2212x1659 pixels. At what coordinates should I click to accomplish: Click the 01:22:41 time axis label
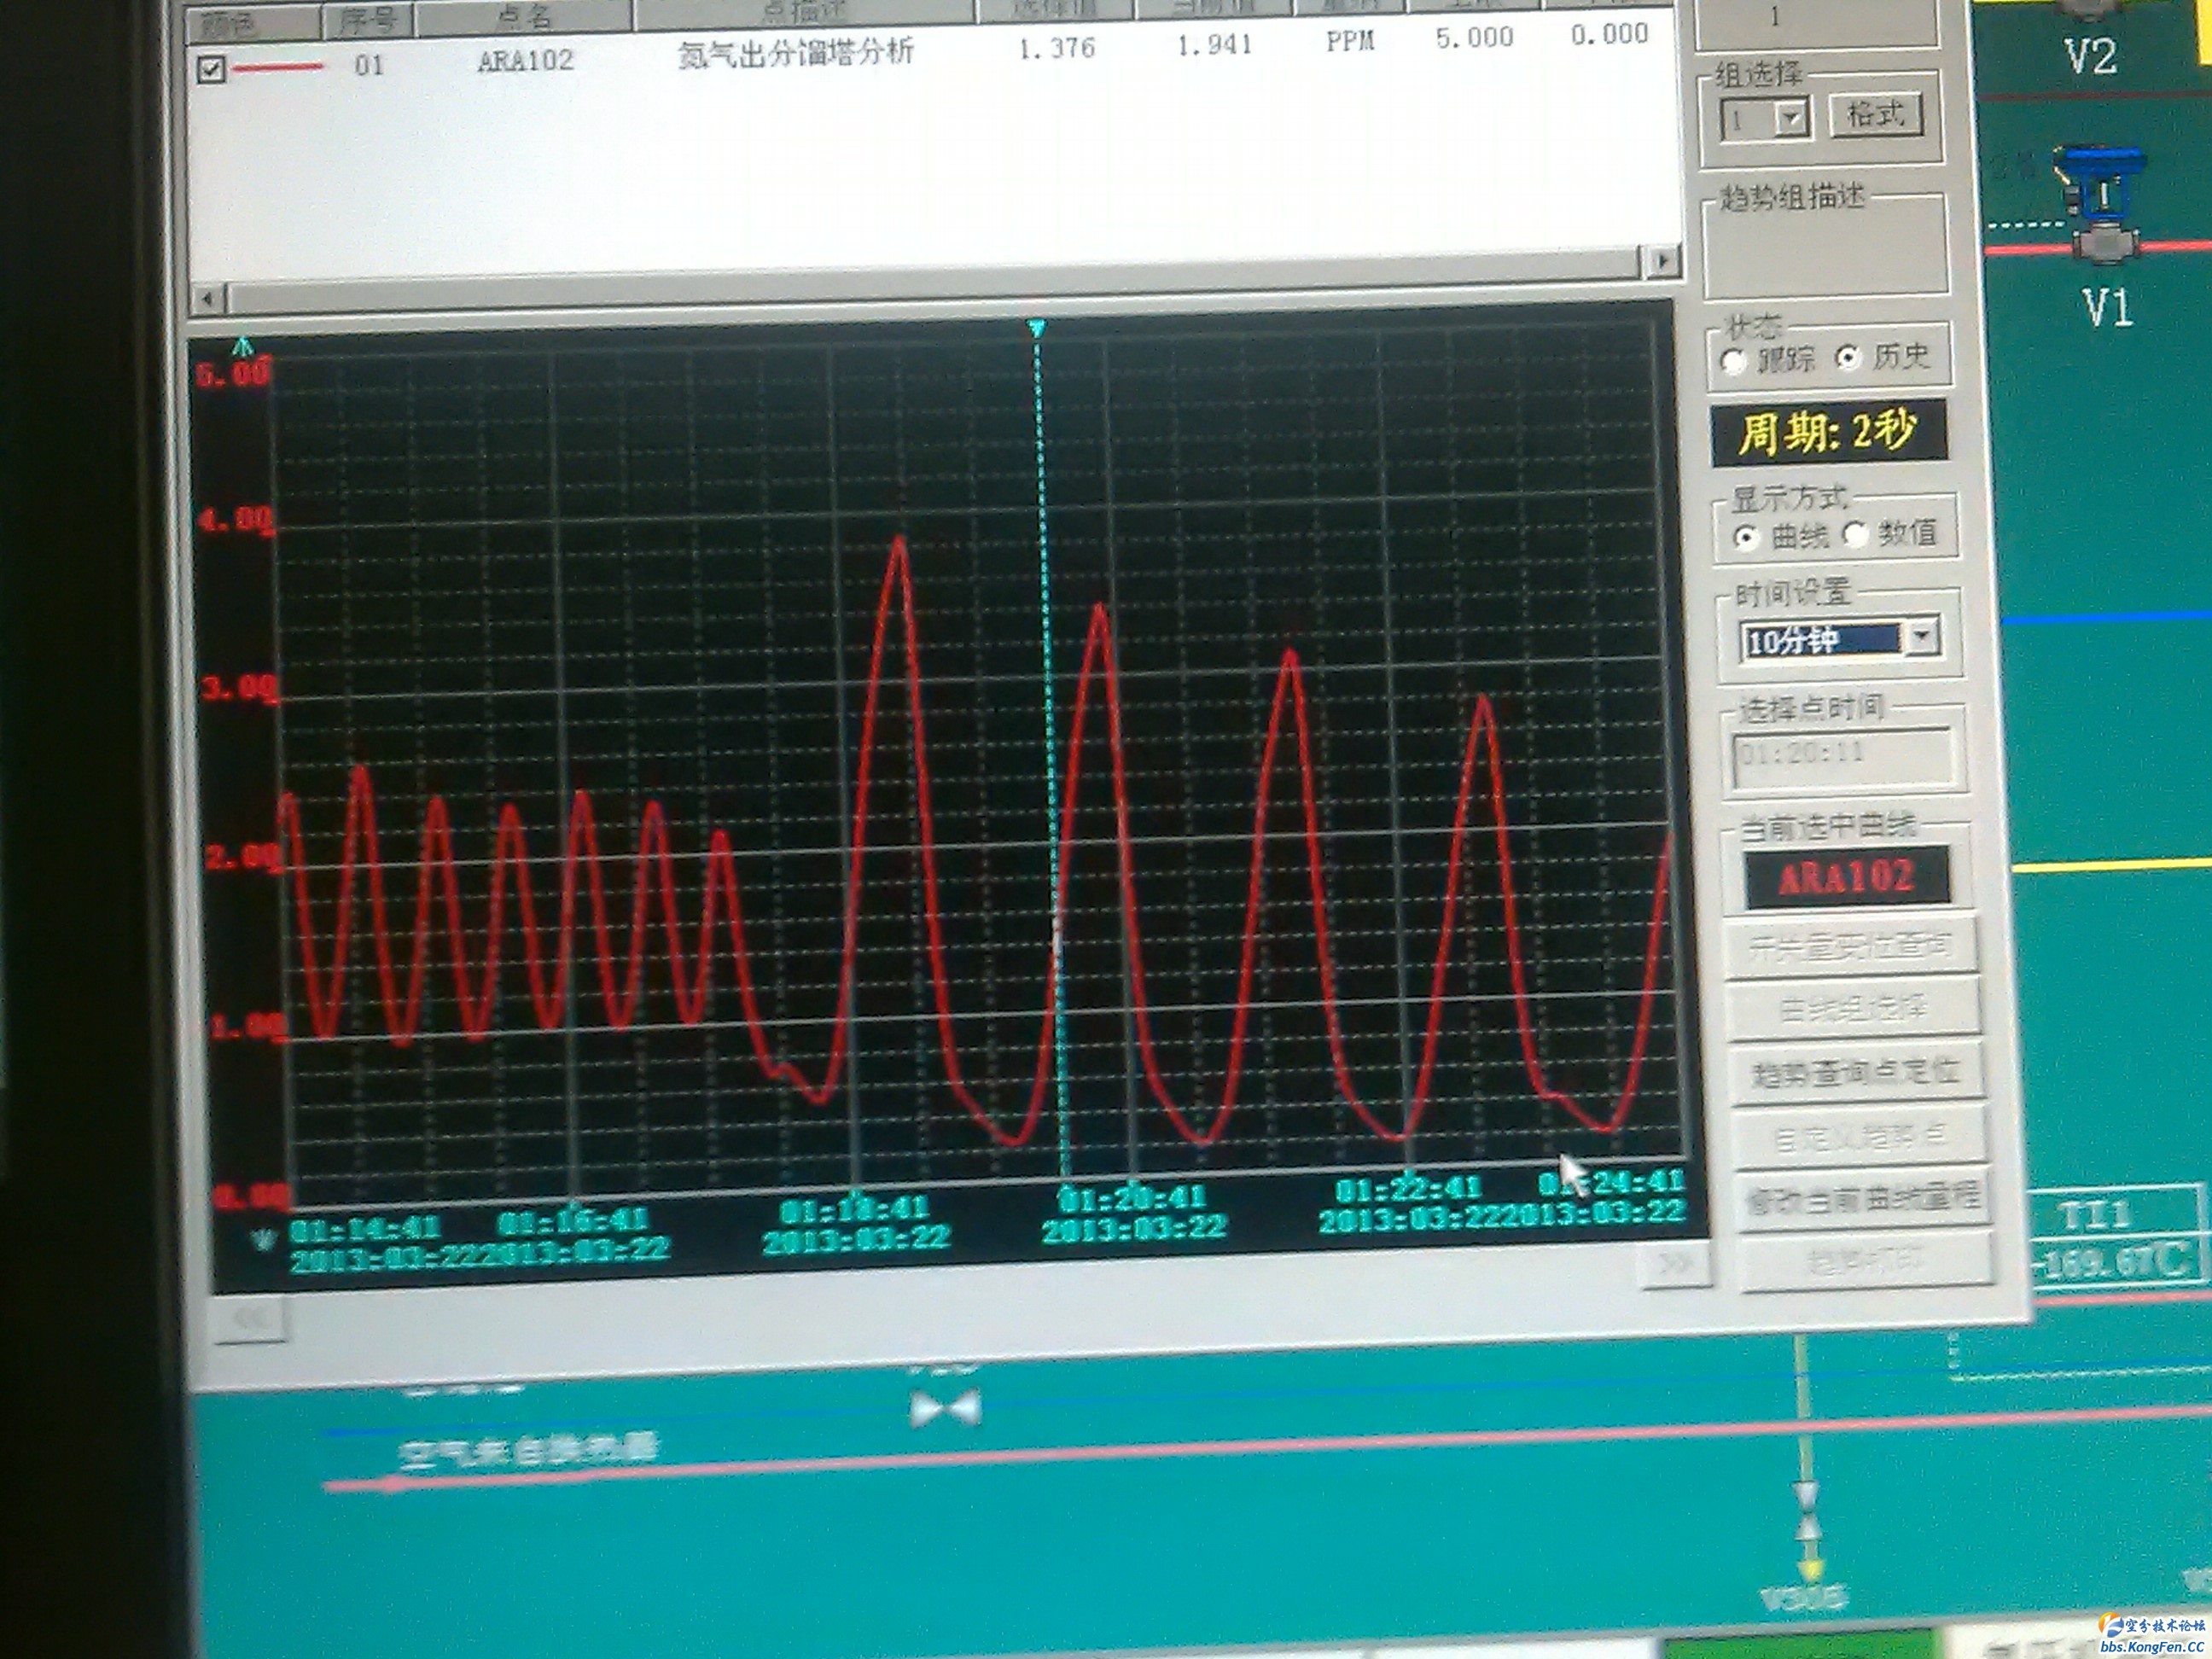1407,1190
